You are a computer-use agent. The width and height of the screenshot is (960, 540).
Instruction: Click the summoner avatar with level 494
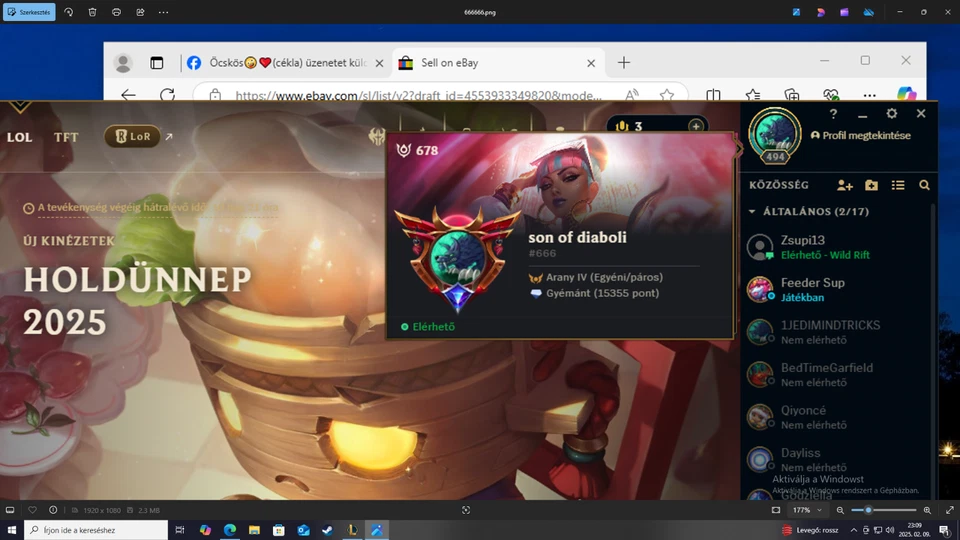tap(774, 136)
